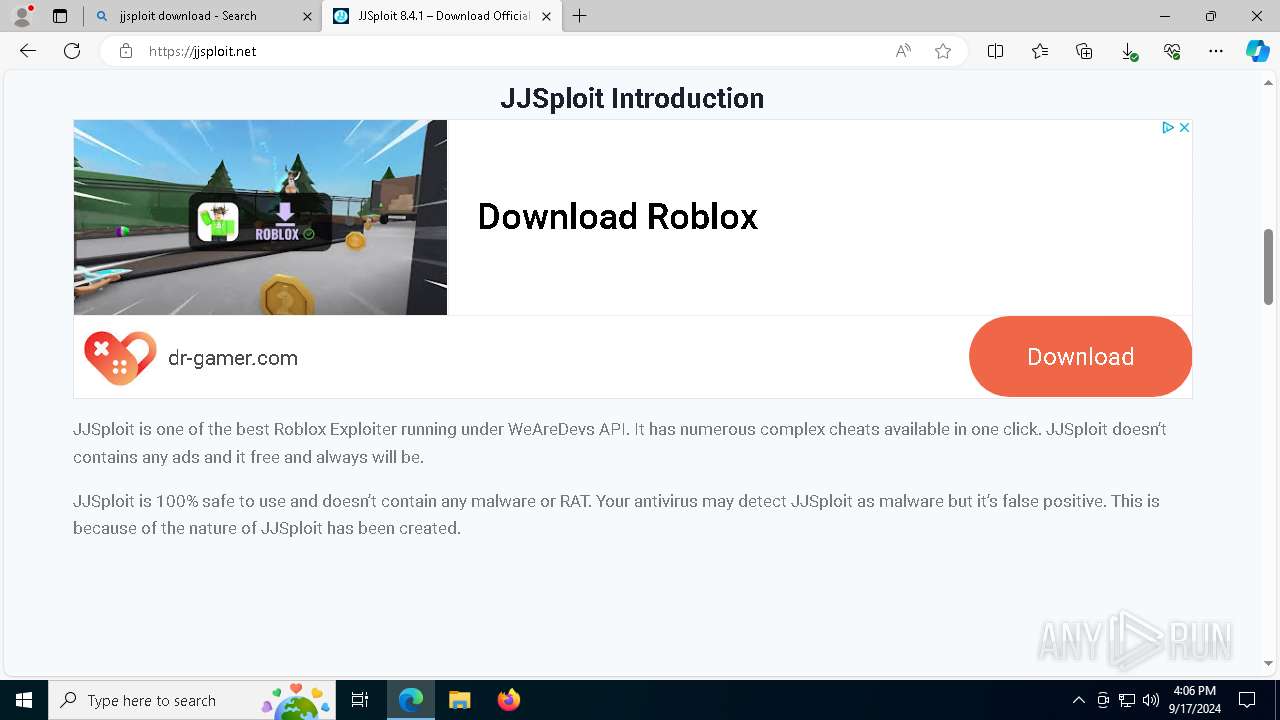Show the Downloads panel
The image size is (1280, 720).
coord(1128,51)
